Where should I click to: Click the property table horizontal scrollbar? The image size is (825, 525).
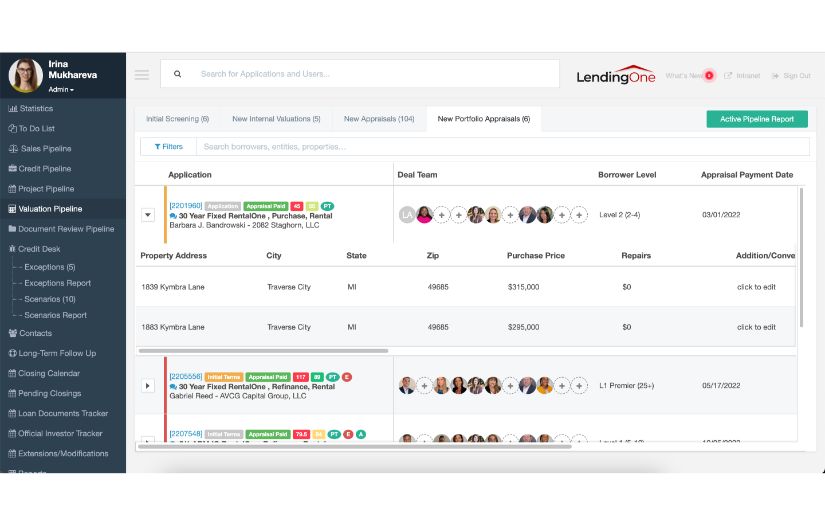pyautogui.click(x=263, y=350)
